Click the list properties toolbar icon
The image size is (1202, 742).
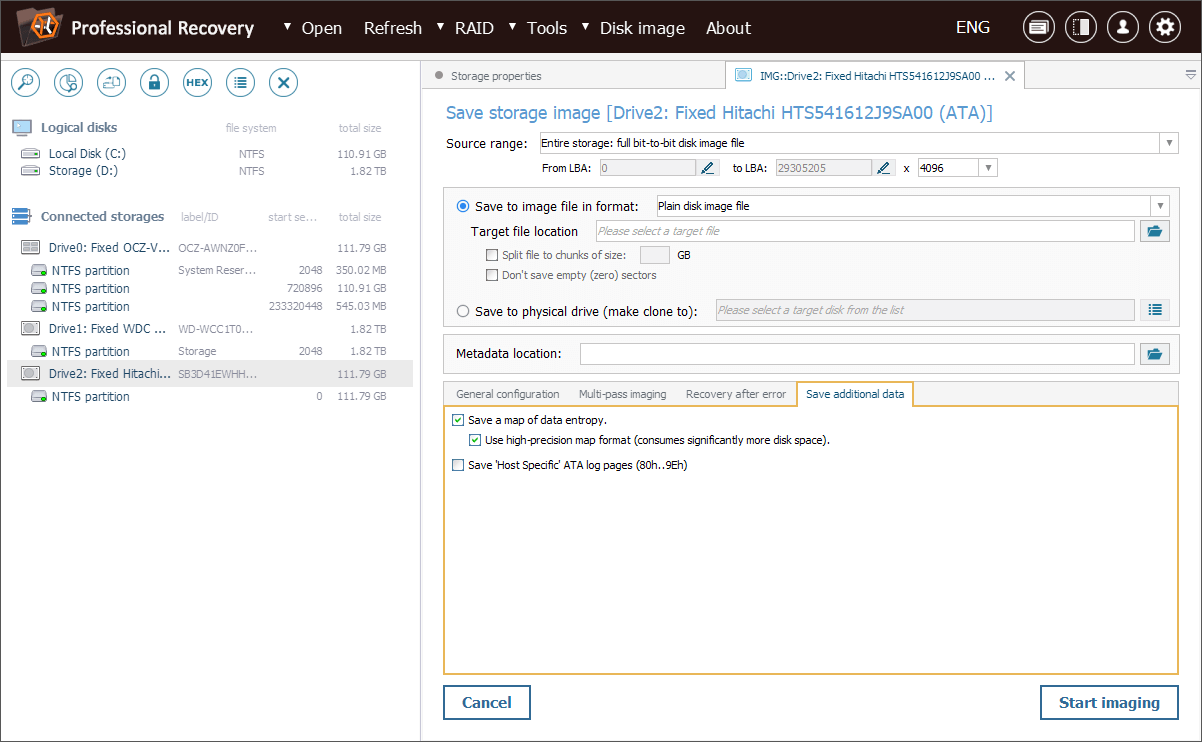(x=240, y=83)
